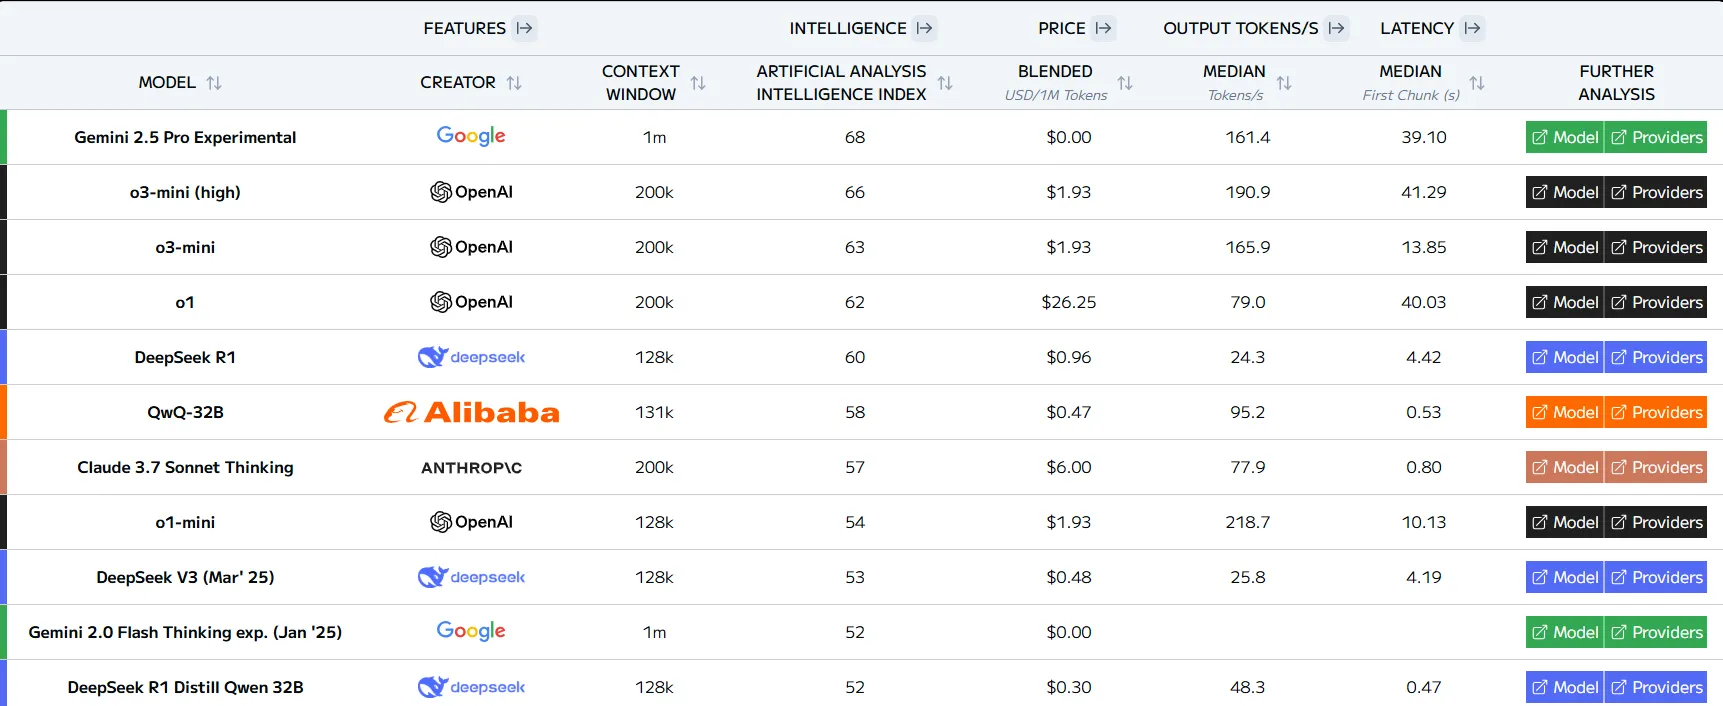Open Model button for Gemini 2.0 Flash Thinking exp.
The width and height of the screenshot is (1723, 706).
pos(1565,632)
